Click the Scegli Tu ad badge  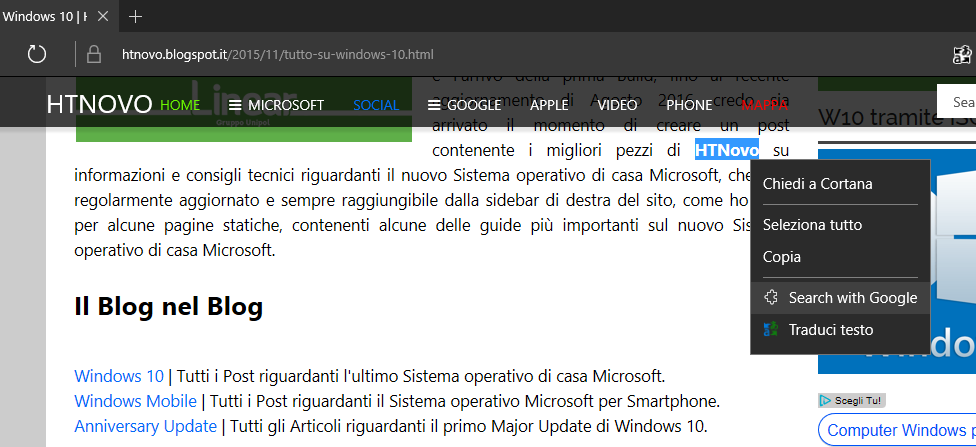[852, 400]
